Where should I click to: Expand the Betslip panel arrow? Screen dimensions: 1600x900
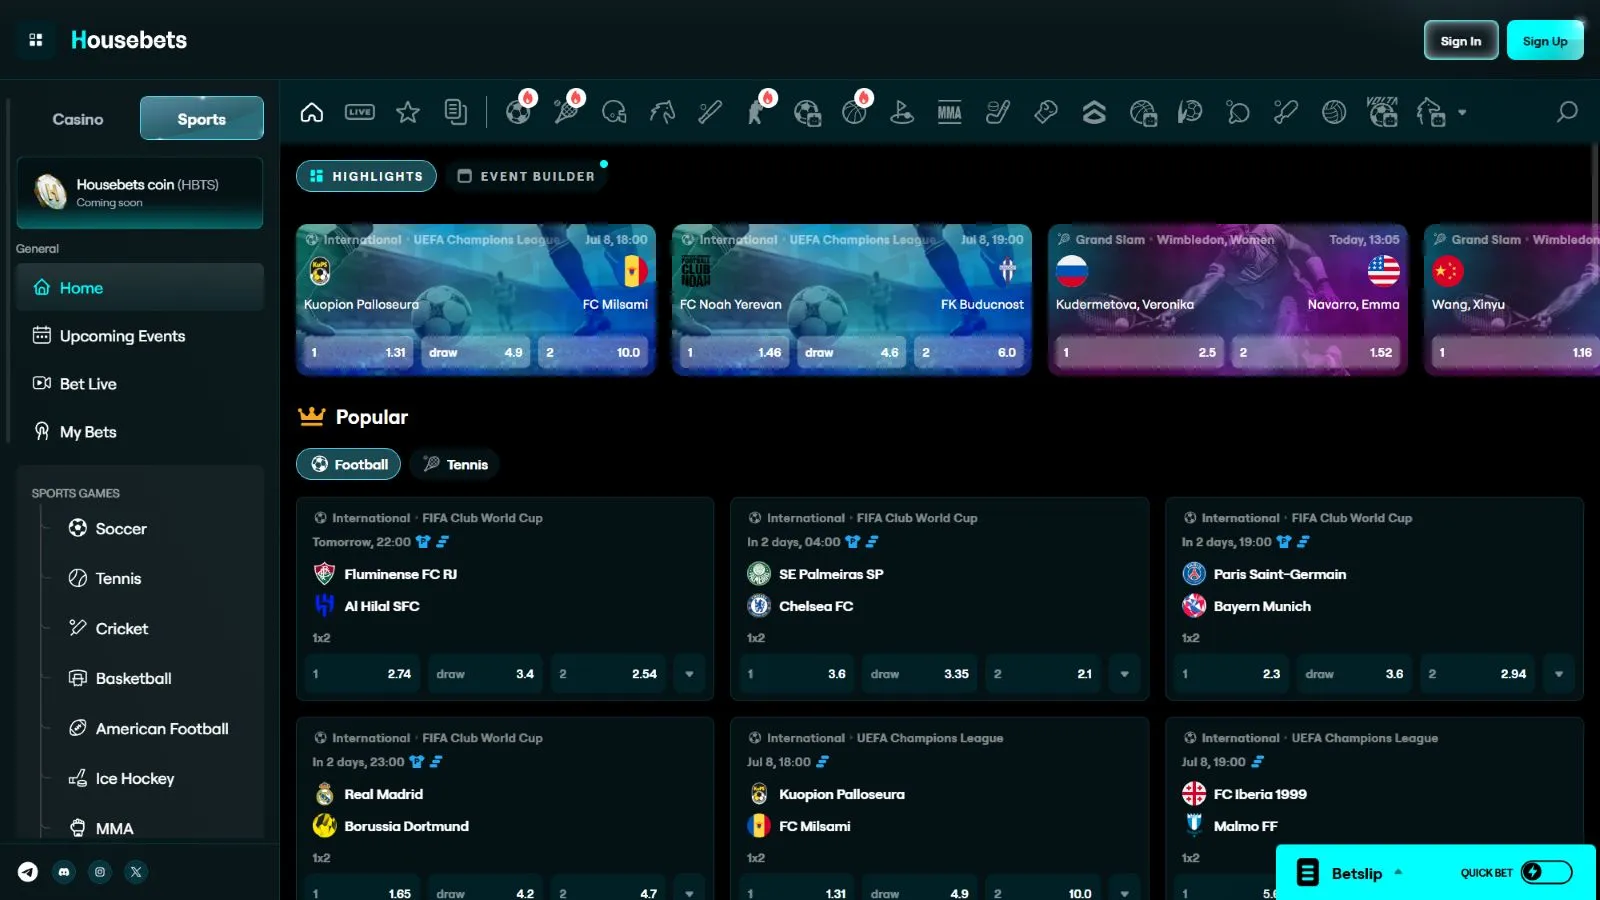point(1398,872)
